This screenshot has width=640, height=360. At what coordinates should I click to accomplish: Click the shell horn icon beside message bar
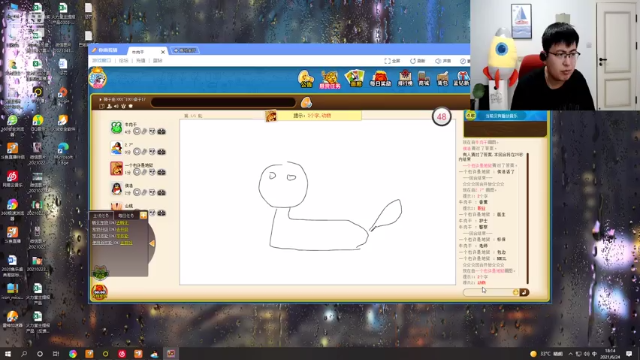coord(306,102)
